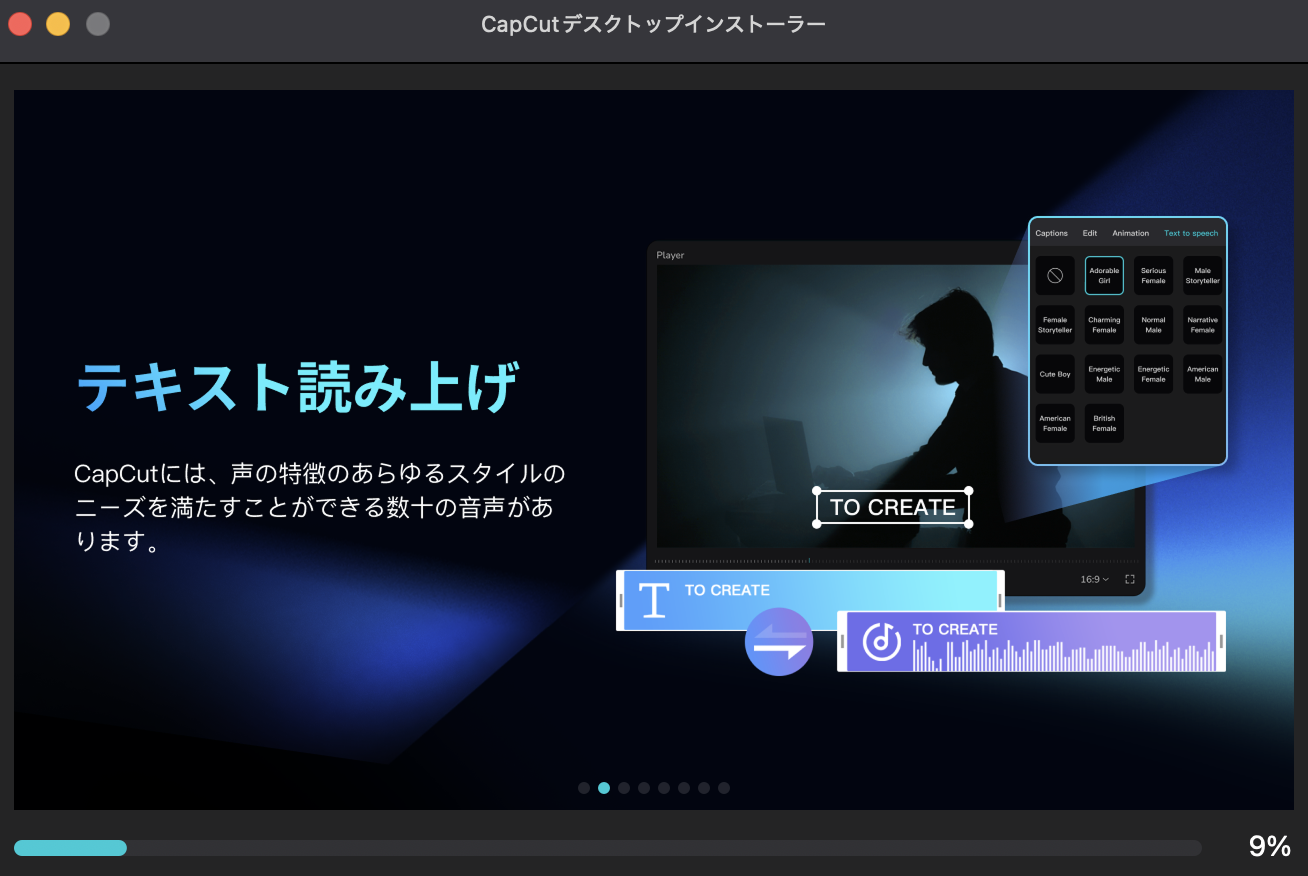Select the Energetic Female voice tile
The image size is (1308, 876).
(1153, 374)
